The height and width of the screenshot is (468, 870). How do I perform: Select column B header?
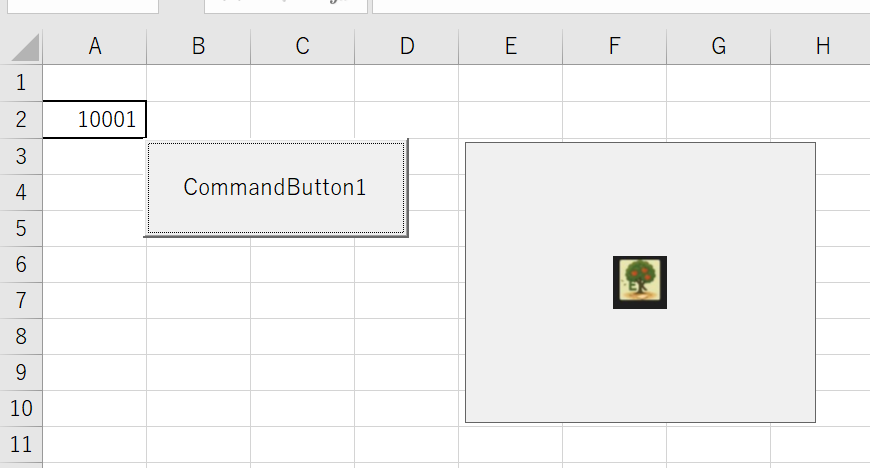pos(199,46)
